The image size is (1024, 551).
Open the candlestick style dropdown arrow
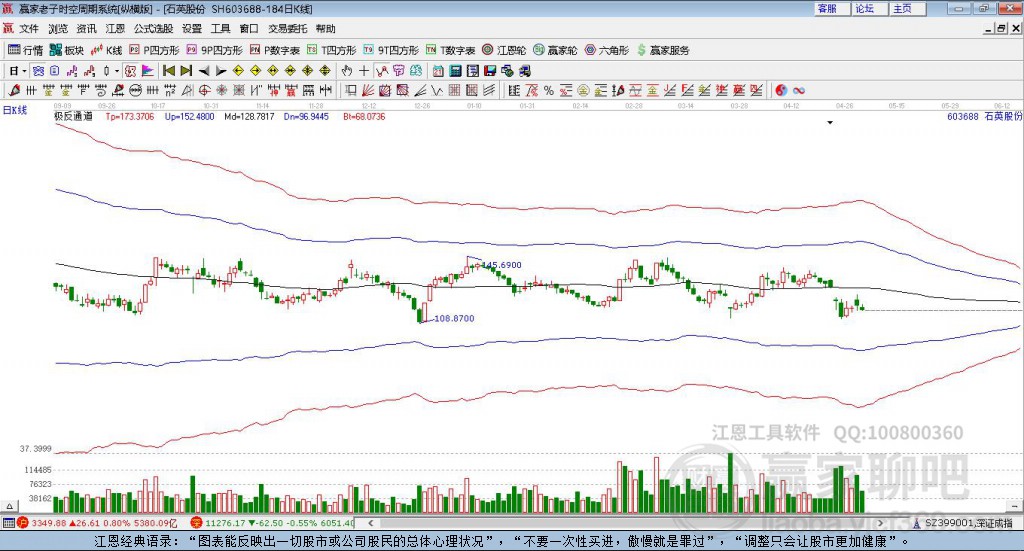(117, 71)
